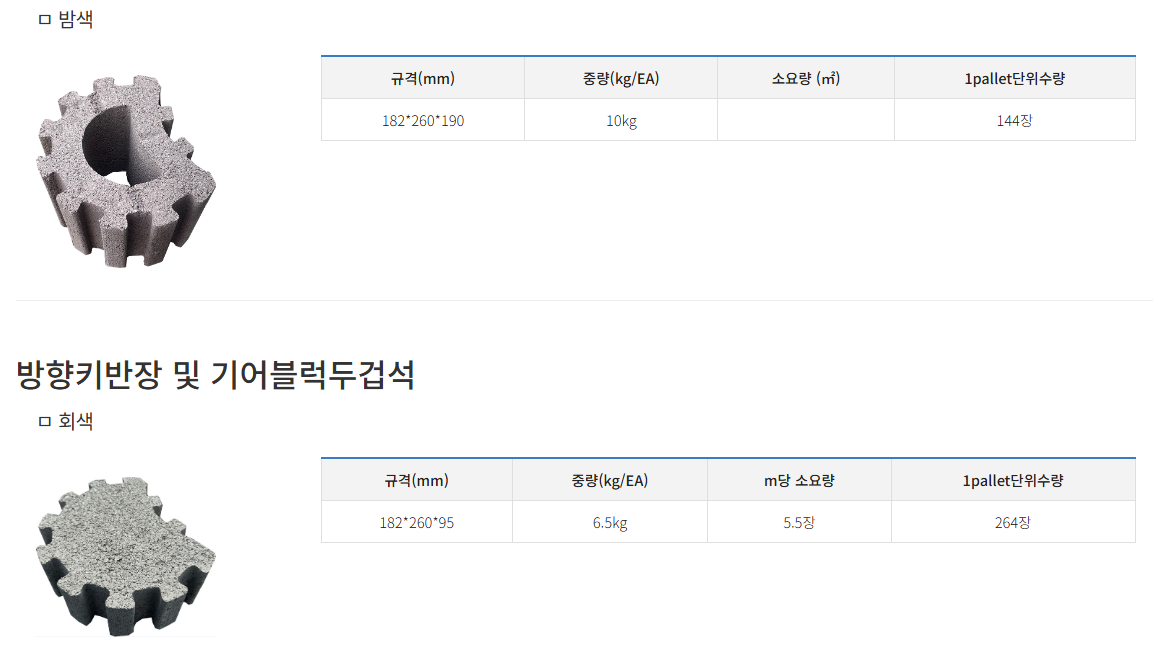Click the square bullet before 회색
This screenshot has height=652, width=1153.
[x=45, y=421]
